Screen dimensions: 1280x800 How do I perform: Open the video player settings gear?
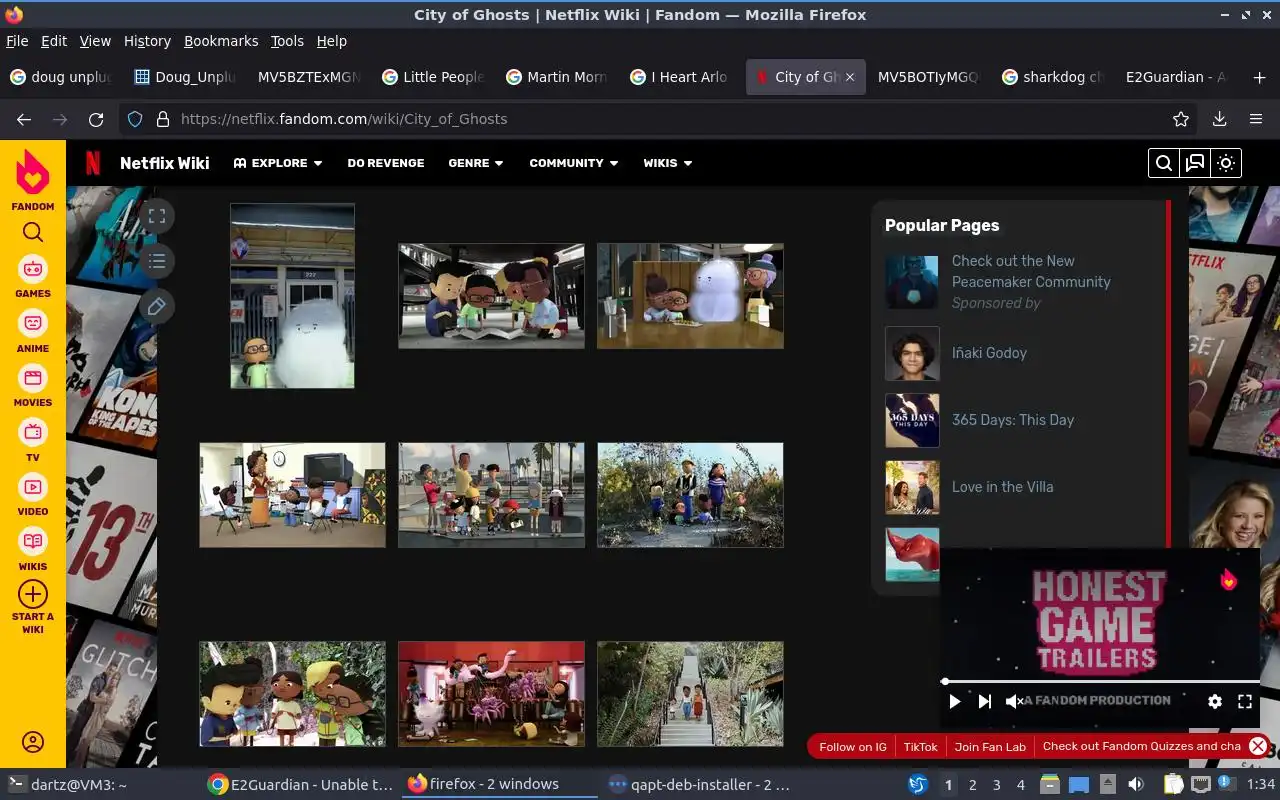tap(1215, 702)
